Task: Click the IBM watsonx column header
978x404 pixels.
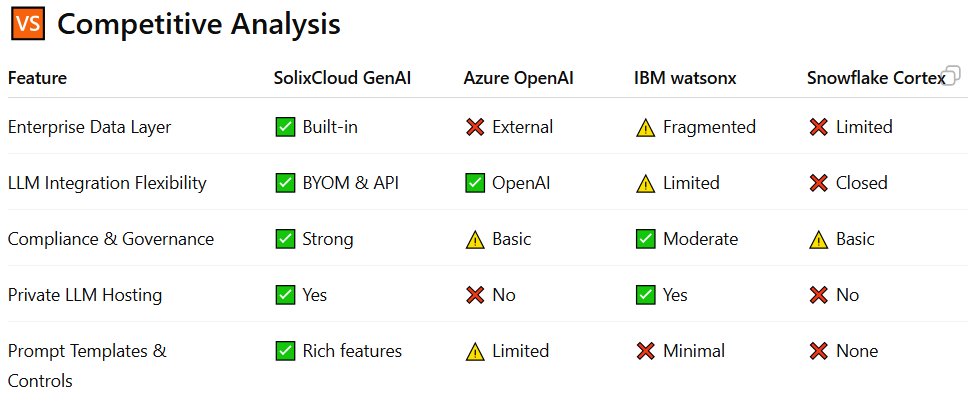Action: (x=685, y=78)
